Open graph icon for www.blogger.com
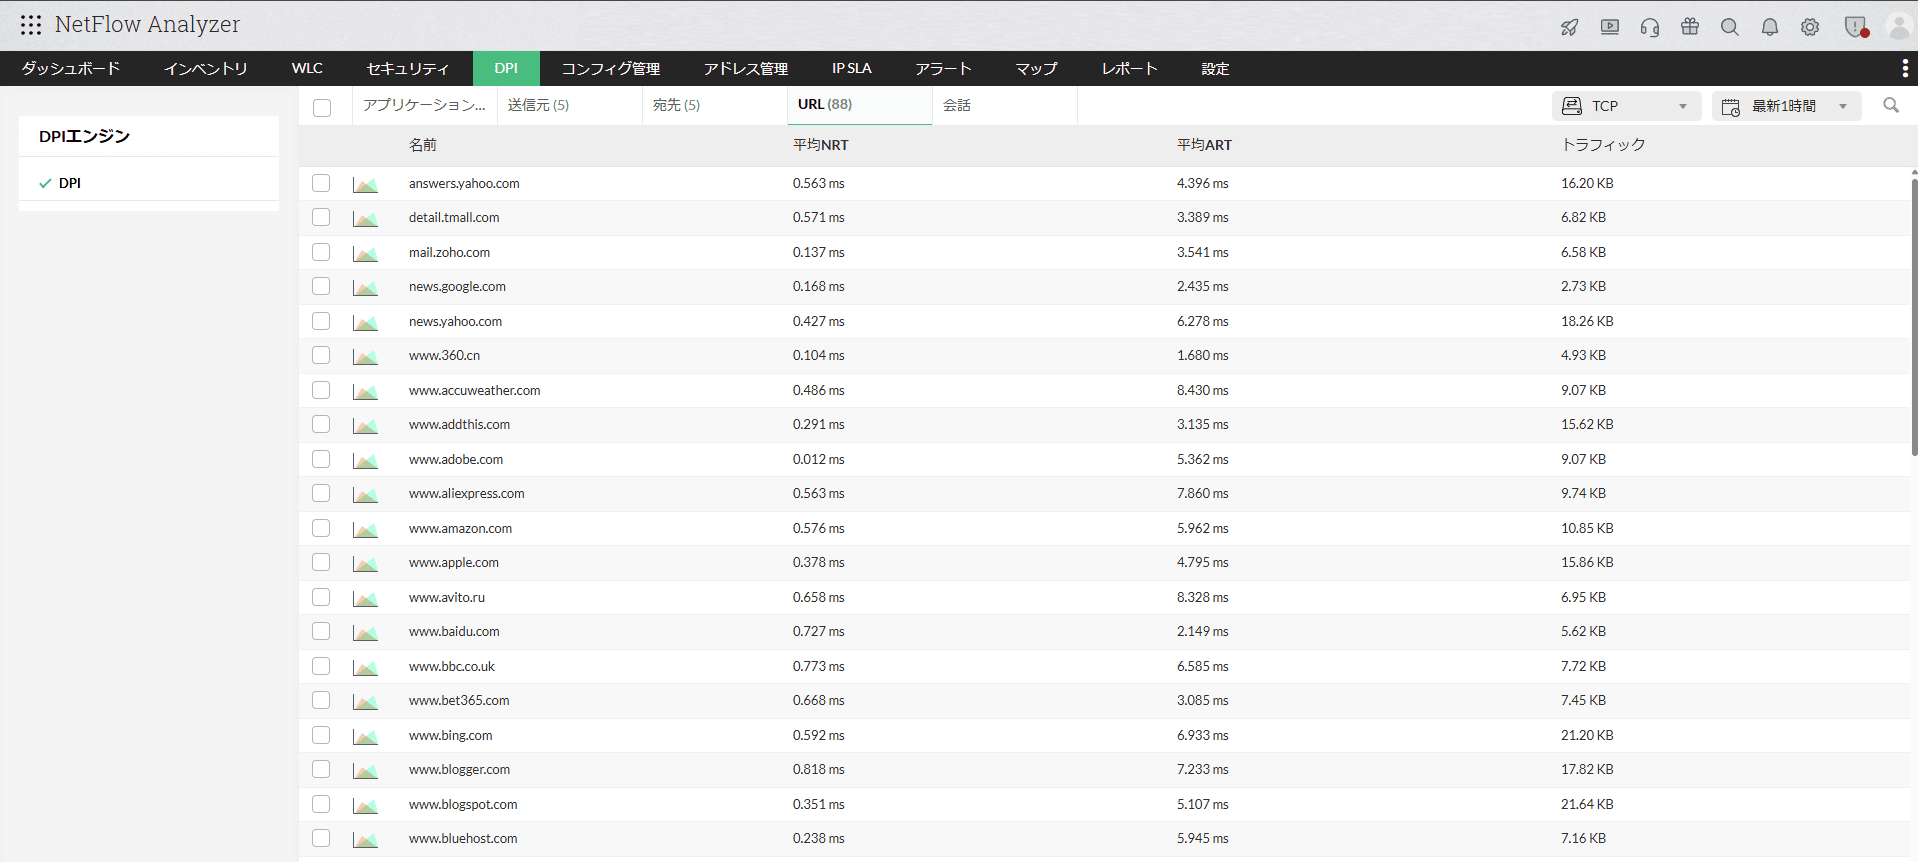This screenshot has height=862, width=1918. [365, 771]
